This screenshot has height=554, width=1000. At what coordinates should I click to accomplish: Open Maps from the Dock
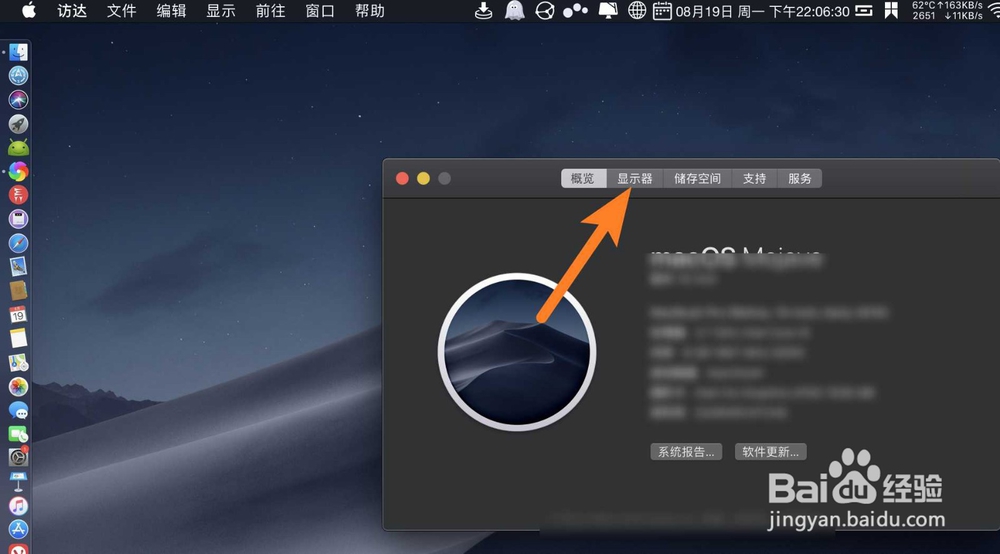[18, 363]
